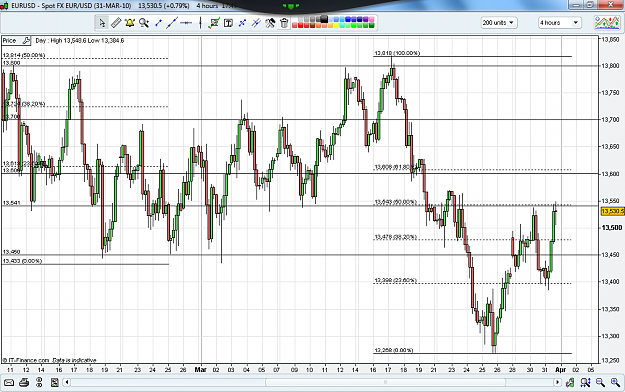Screen dimensions: 625x392
Task: Click the green-red icon right of scrollbar
Action: (570, 382)
